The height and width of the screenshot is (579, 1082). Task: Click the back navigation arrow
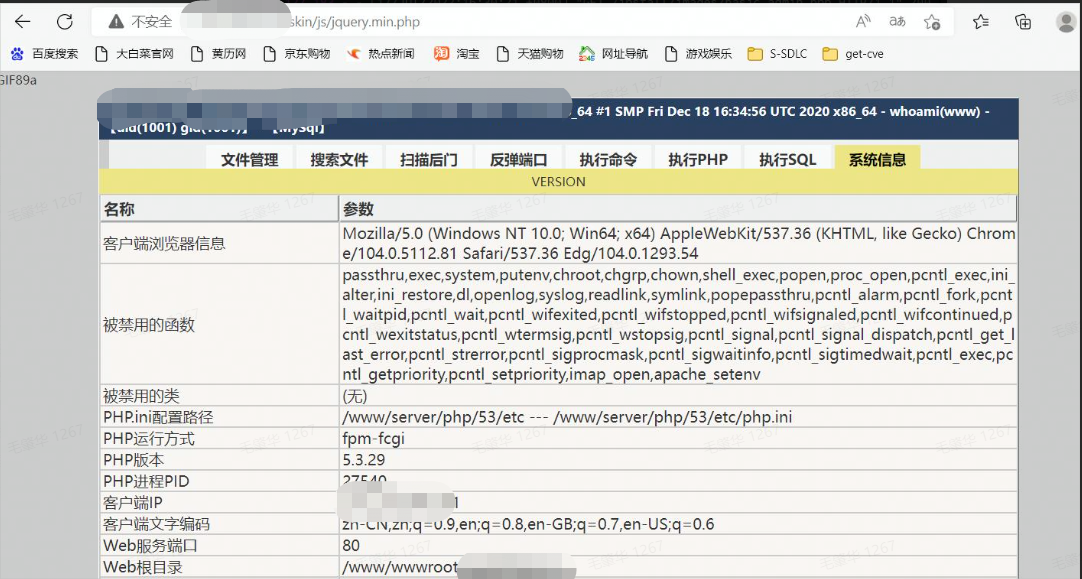point(21,21)
